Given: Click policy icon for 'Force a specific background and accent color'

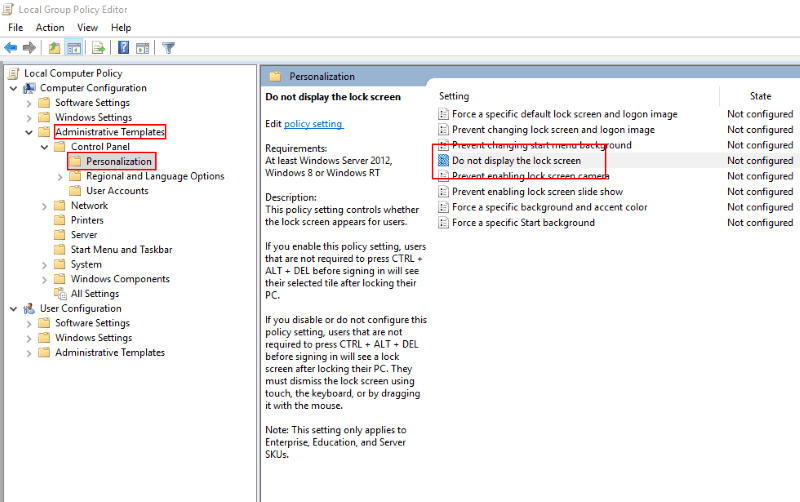Looking at the screenshot, I should pos(443,207).
